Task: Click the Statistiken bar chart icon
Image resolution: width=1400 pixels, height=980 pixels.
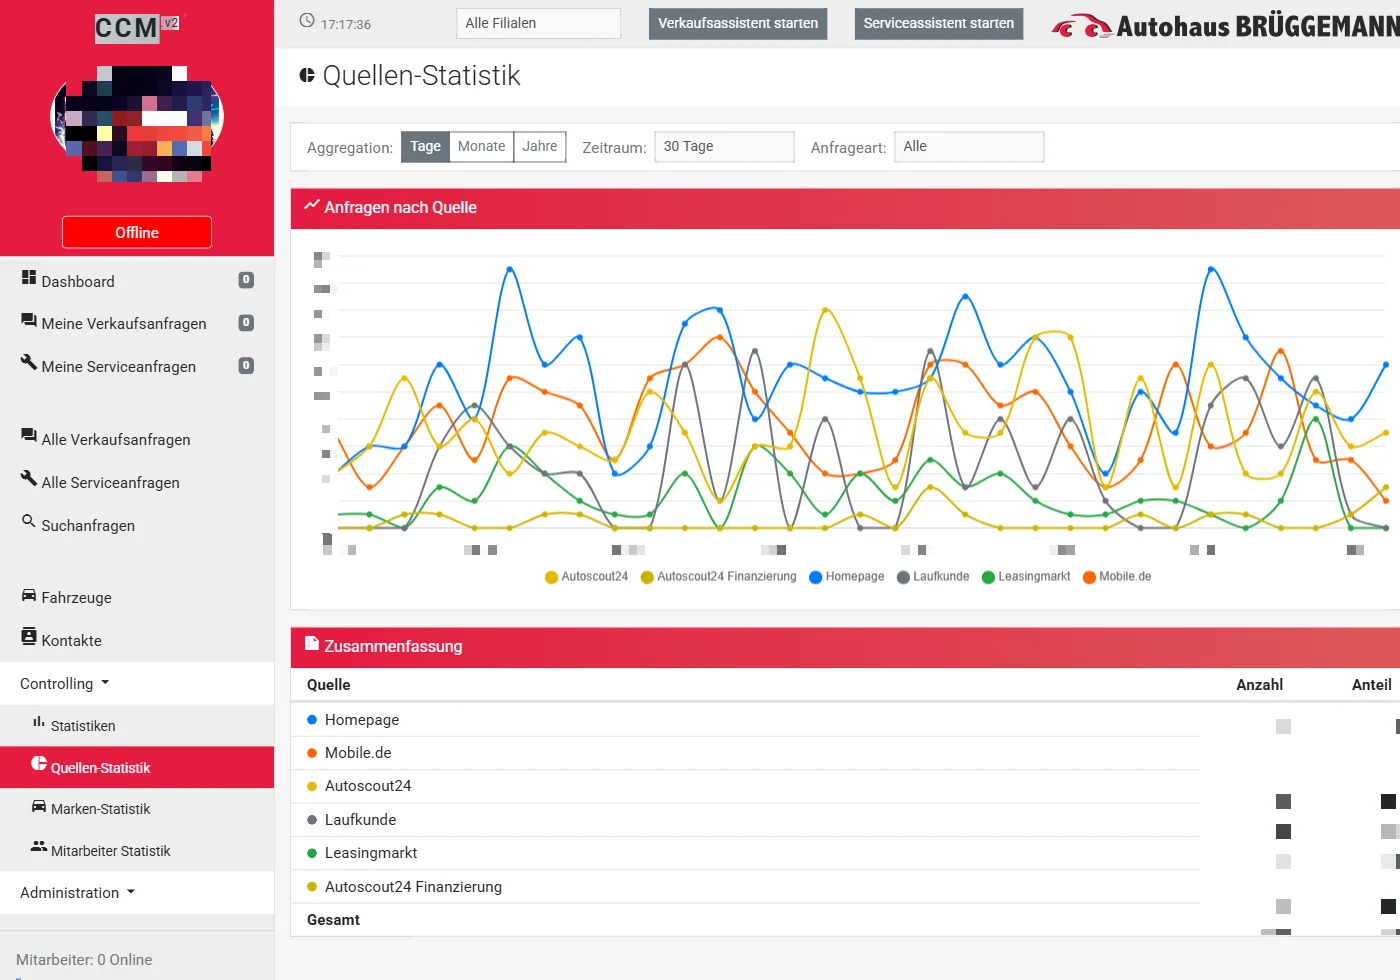Action: pos(39,722)
